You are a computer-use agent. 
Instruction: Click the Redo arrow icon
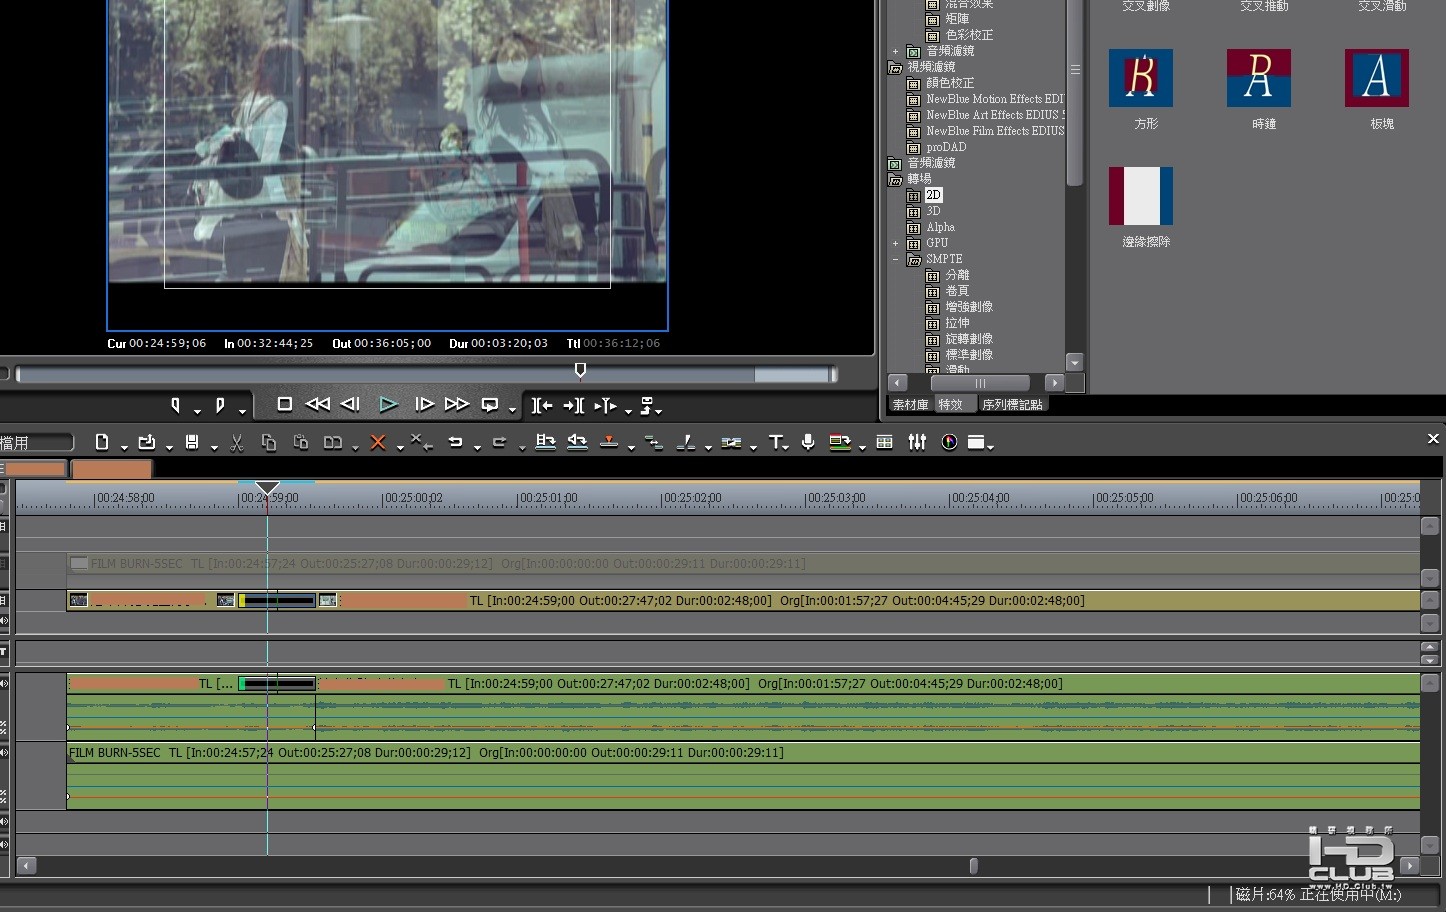click(x=500, y=442)
